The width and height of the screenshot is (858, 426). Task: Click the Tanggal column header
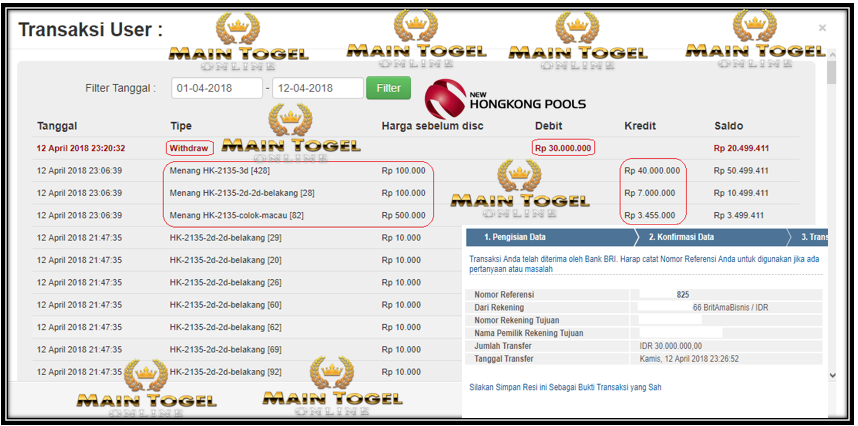point(57,126)
